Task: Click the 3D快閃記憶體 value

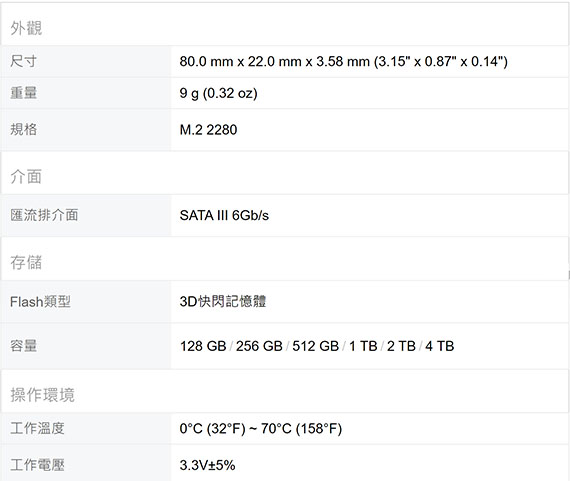Action: (x=222, y=301)
